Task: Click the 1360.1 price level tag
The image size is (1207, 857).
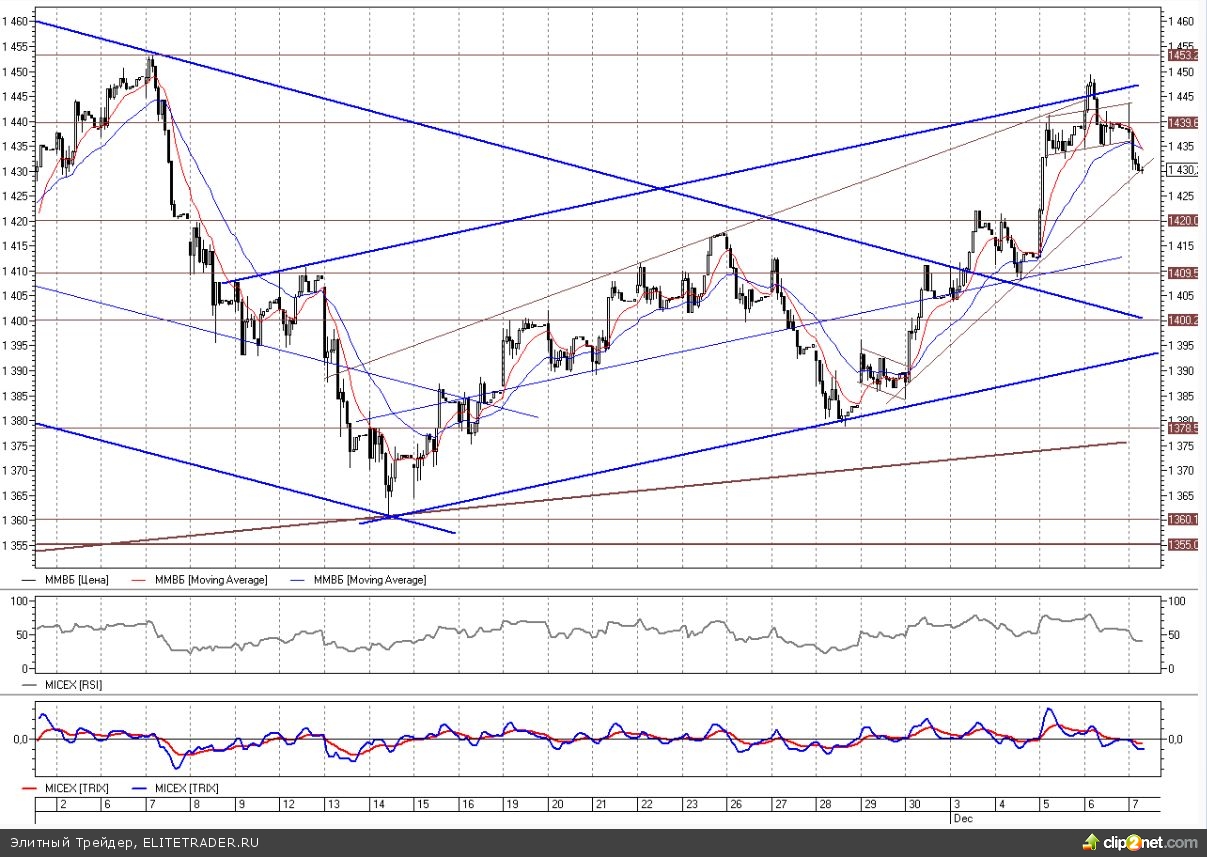Action: click(1181, 519)
